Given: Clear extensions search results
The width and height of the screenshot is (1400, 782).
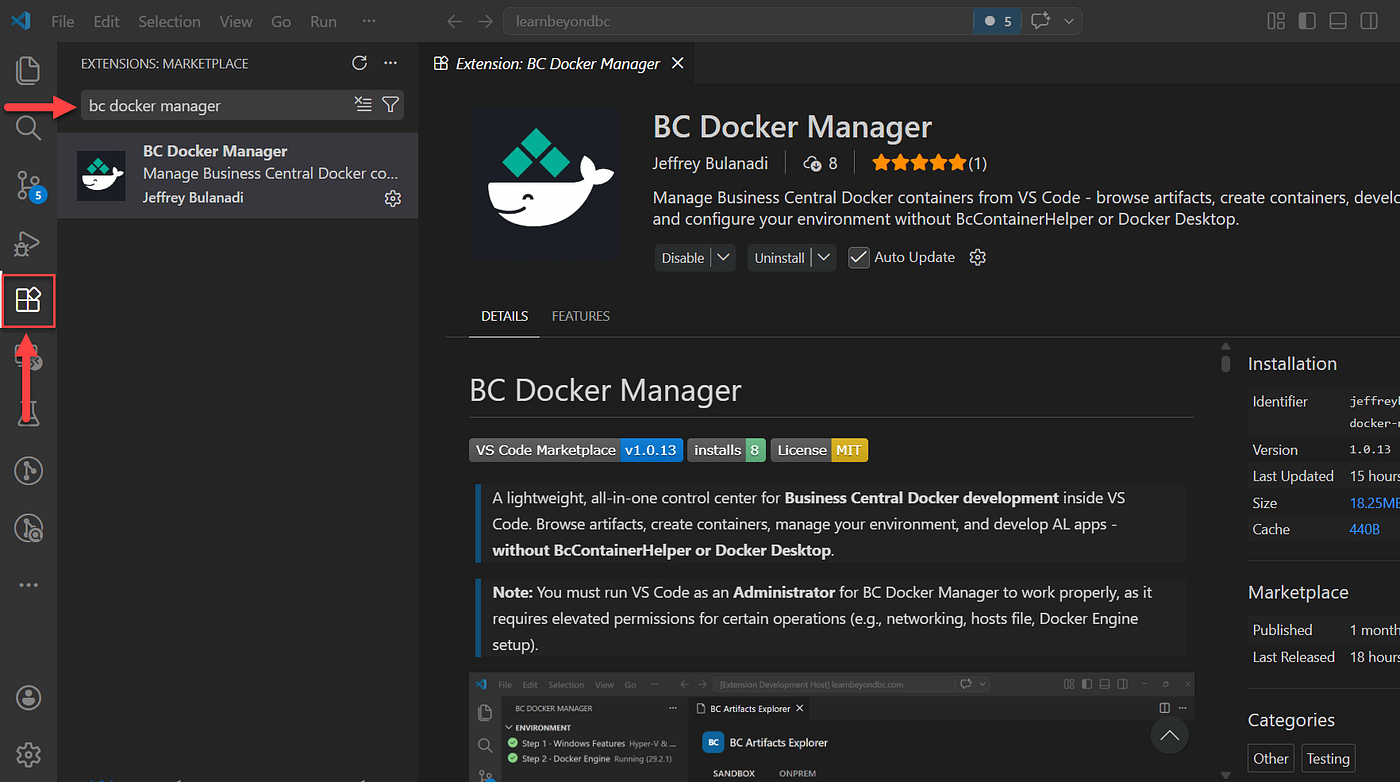Looking at the screenshot, I should [x=363, y=105].
